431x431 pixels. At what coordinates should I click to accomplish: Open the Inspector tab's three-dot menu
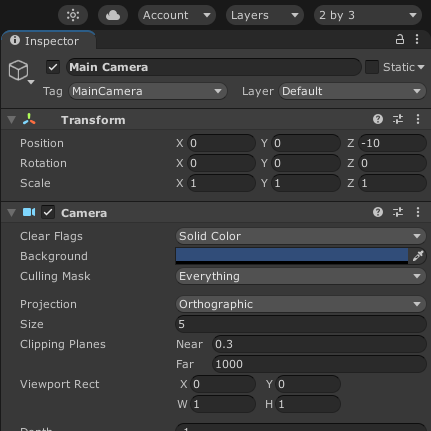417,39
